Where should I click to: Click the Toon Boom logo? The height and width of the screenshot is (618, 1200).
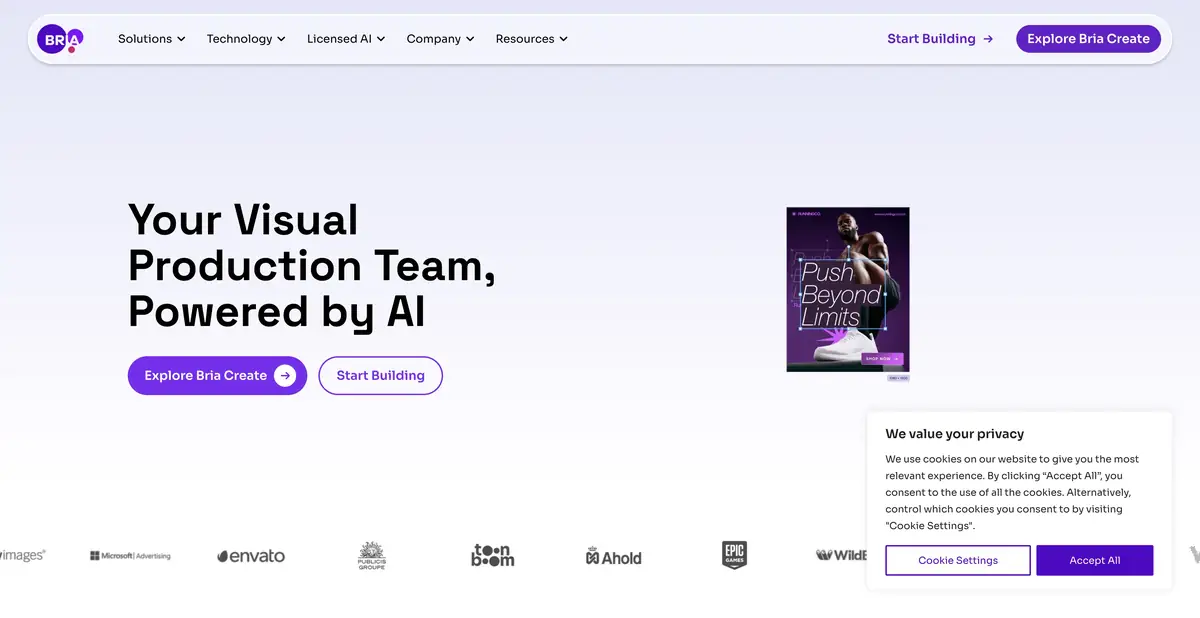coord(493,555)
